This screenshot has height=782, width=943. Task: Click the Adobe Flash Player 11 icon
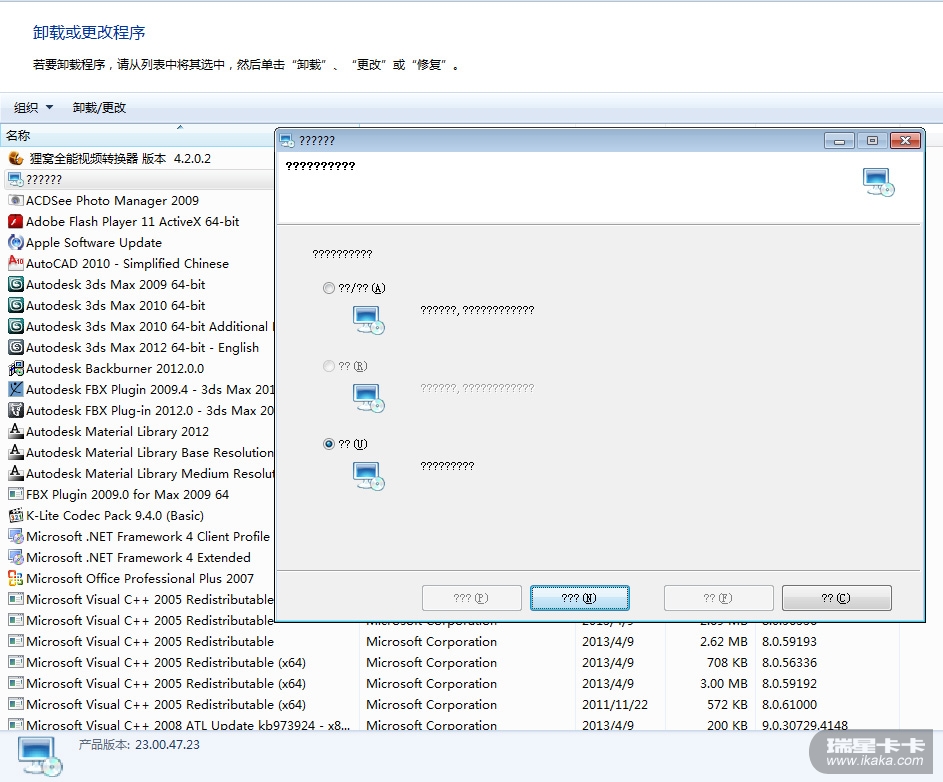click(16, 222)
